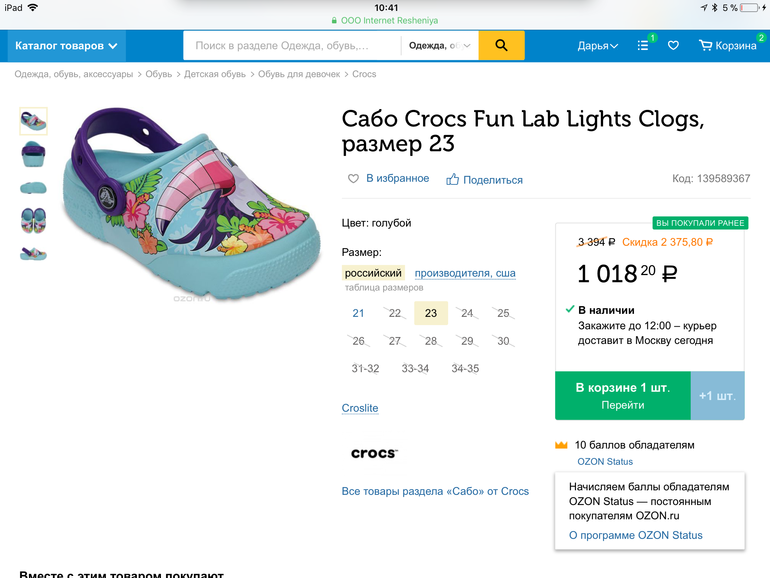This screenshot has height=578, width=770.
Task: Open the orders list icon in header
Action: [x=643, y=45]
